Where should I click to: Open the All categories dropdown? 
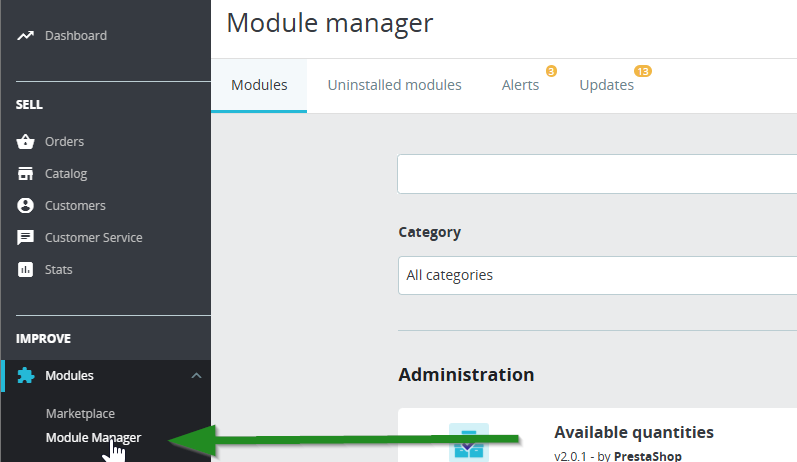pos(597,275)
